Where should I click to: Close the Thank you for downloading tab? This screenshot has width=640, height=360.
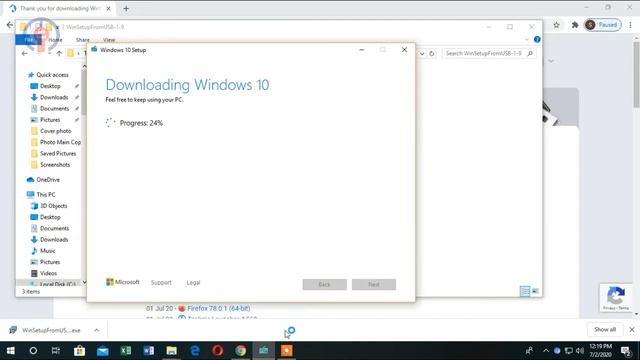108,8
